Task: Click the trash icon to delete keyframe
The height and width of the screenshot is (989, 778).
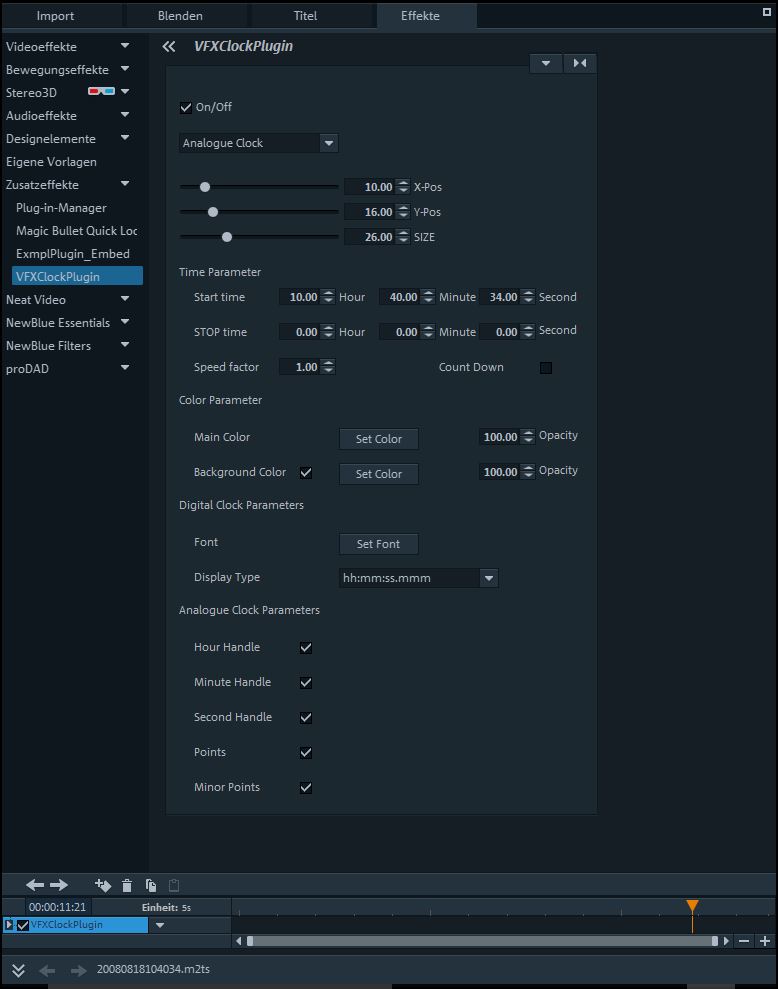Action: pyautogui.click(x=127, y=885)
